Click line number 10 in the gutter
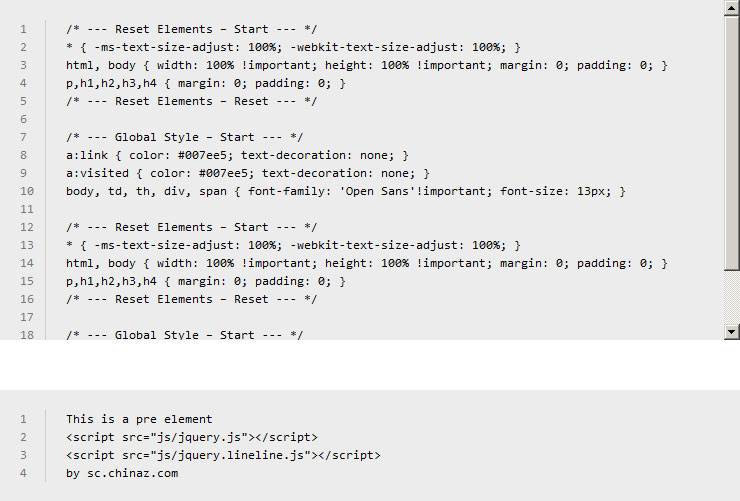The image size is (740, 501). pos(23,191)
